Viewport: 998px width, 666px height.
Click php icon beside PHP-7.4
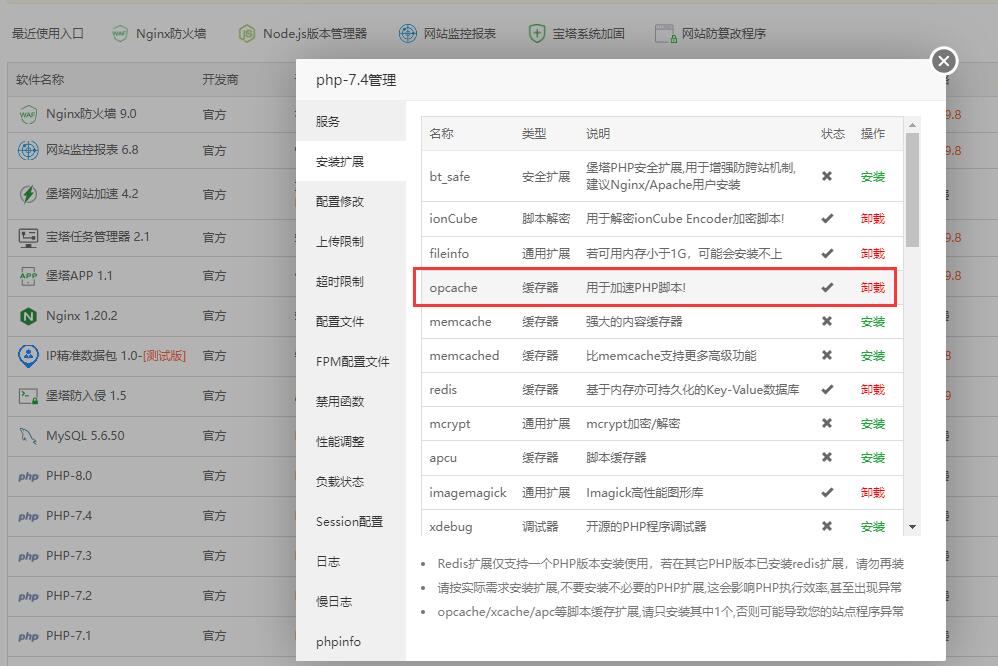click(28, 516)
